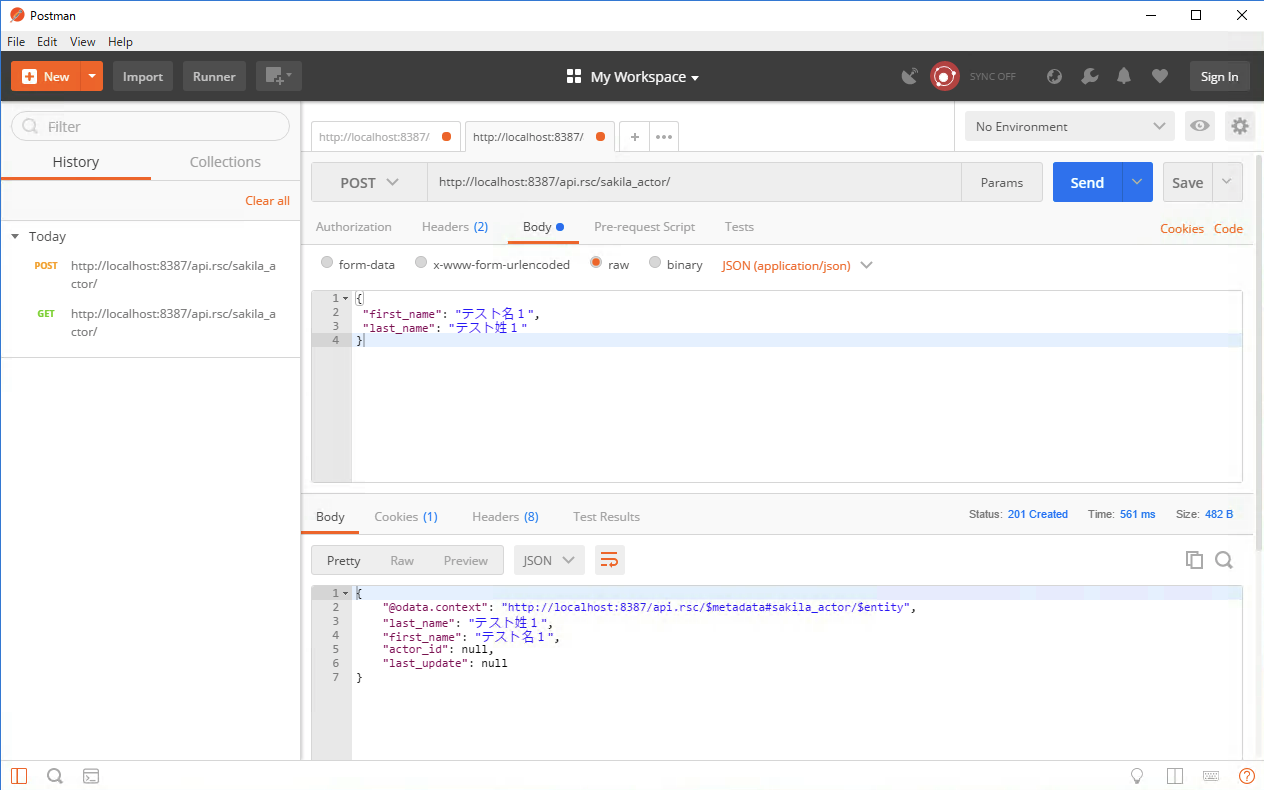Switch response view to Preview
The height and width of the screenshot is (790, 1264).
coord(466,560)
